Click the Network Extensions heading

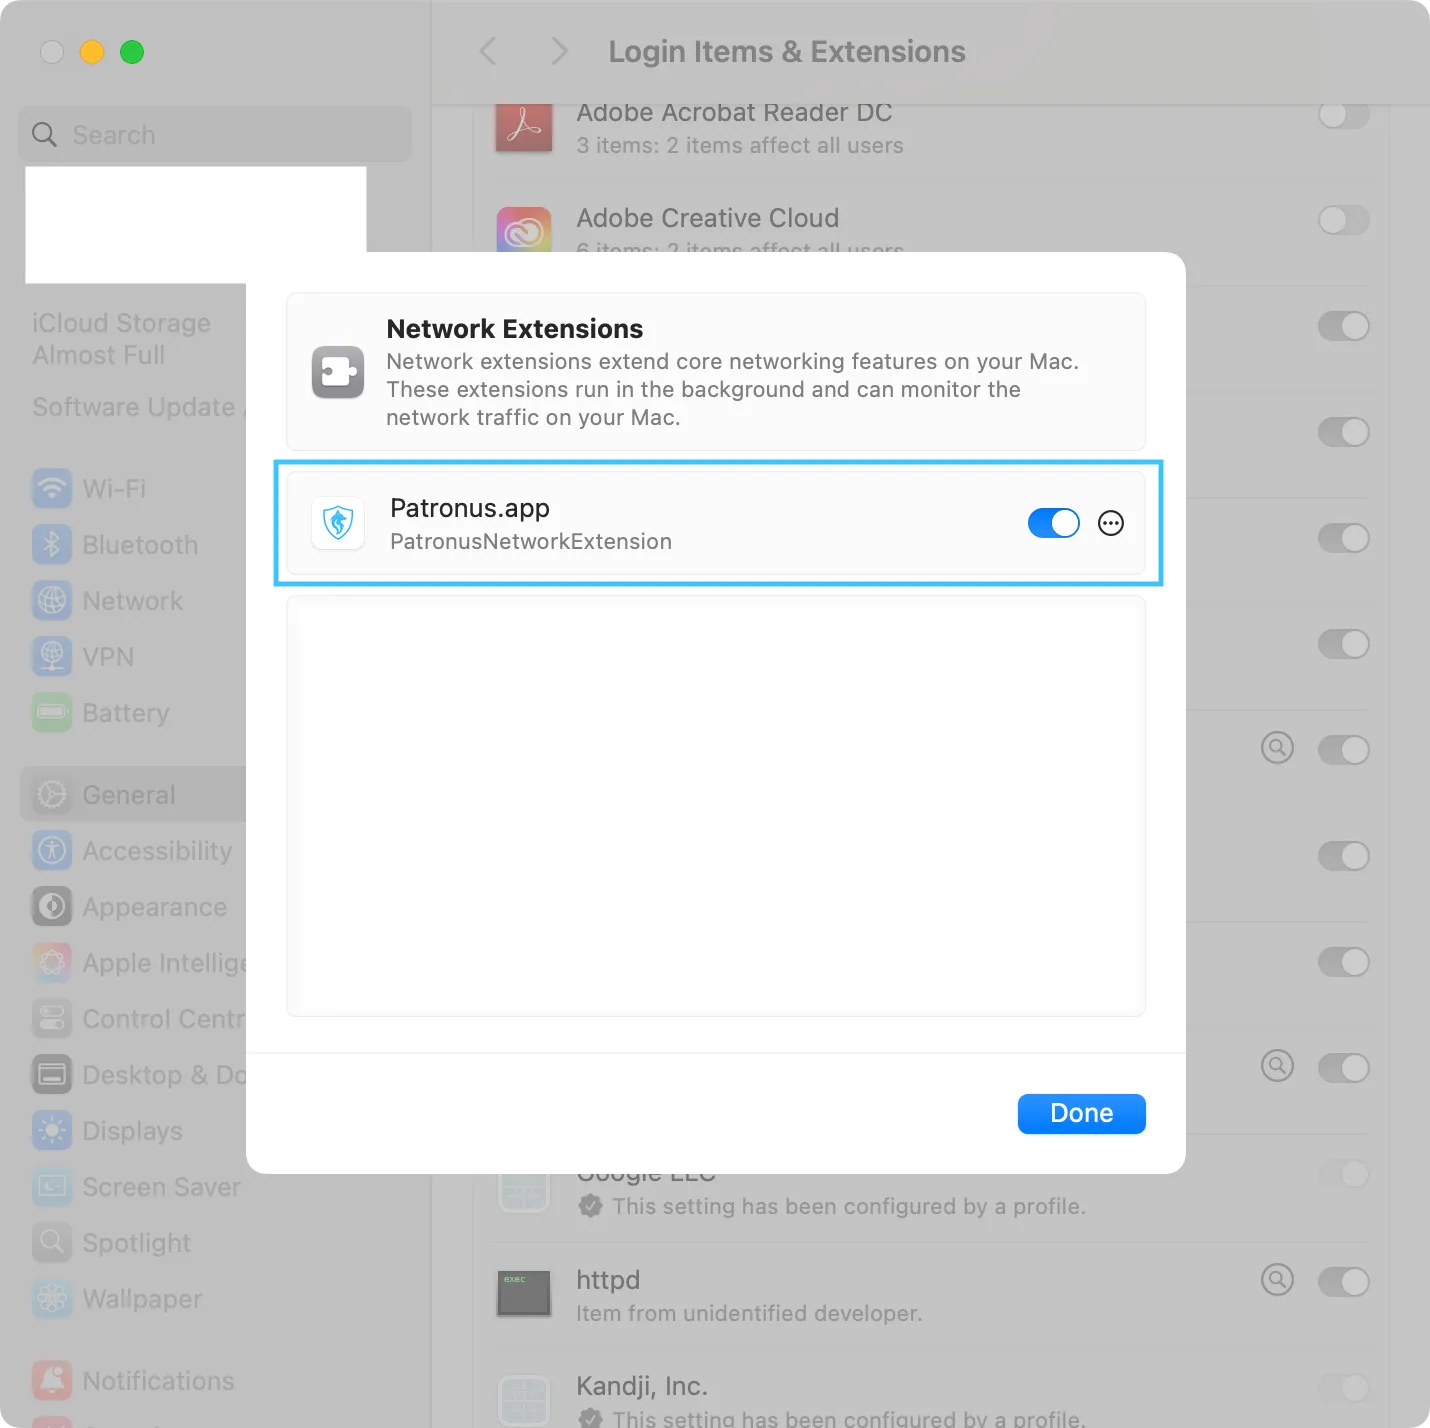point(515,329)
